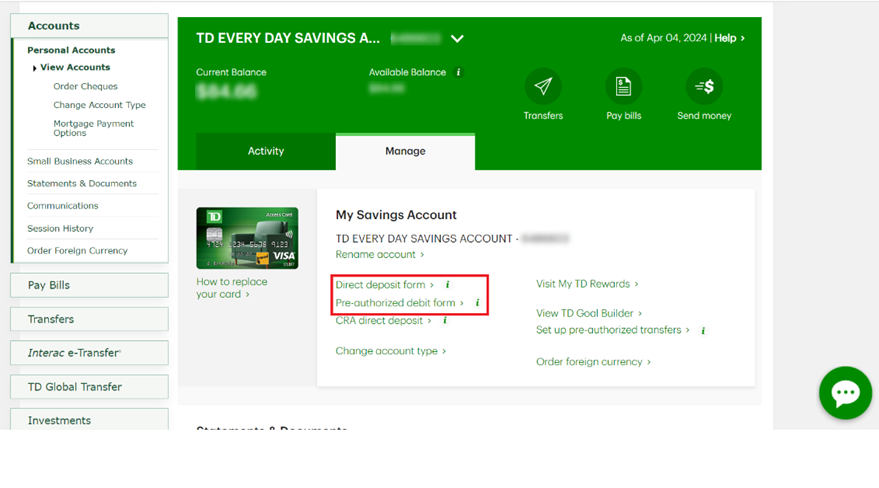Click As of Apr 04, 2024 text
The height and width of the screenshot is (488, 879).
pyautogui.click(x=663, y=38)
